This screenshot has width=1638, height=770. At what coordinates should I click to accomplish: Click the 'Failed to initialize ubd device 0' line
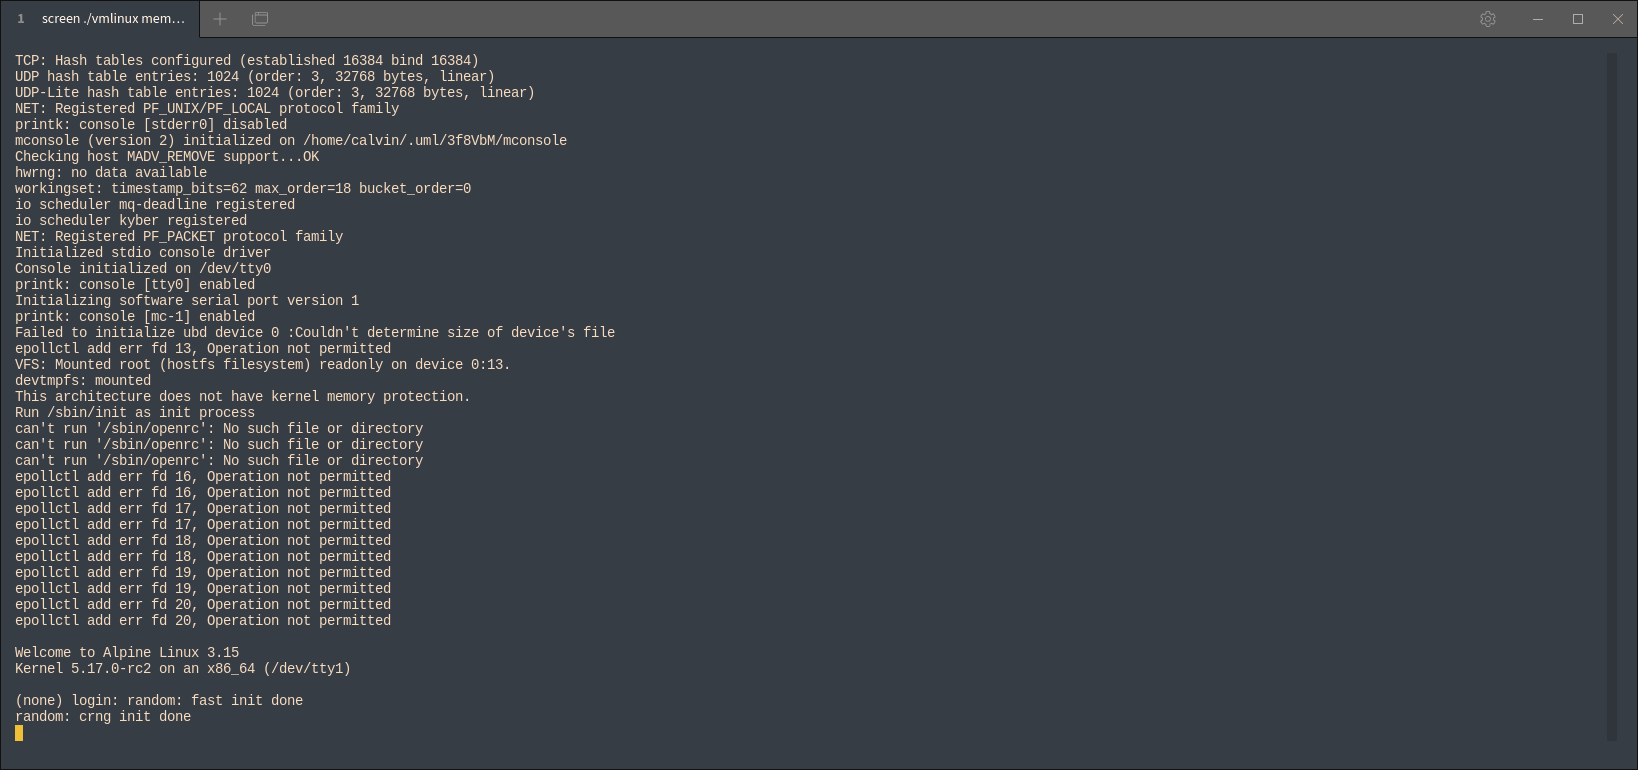[x=315, y=332]
